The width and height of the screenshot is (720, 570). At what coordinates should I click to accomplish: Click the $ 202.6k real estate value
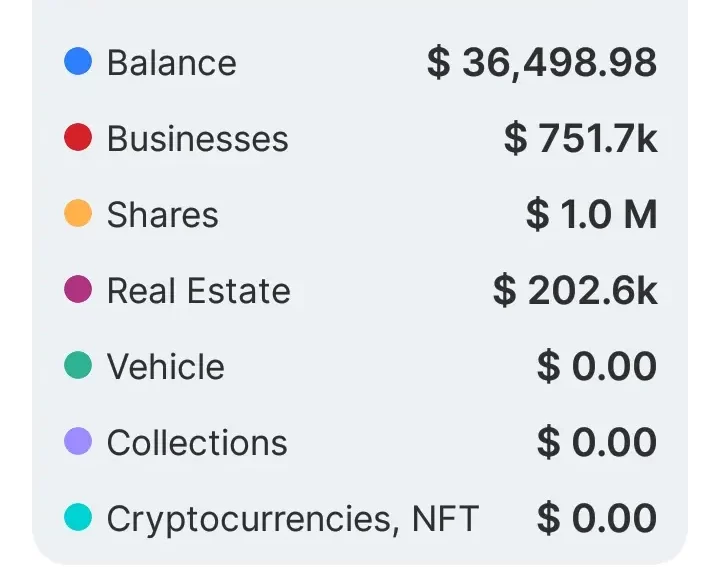(x=575, y=291)
